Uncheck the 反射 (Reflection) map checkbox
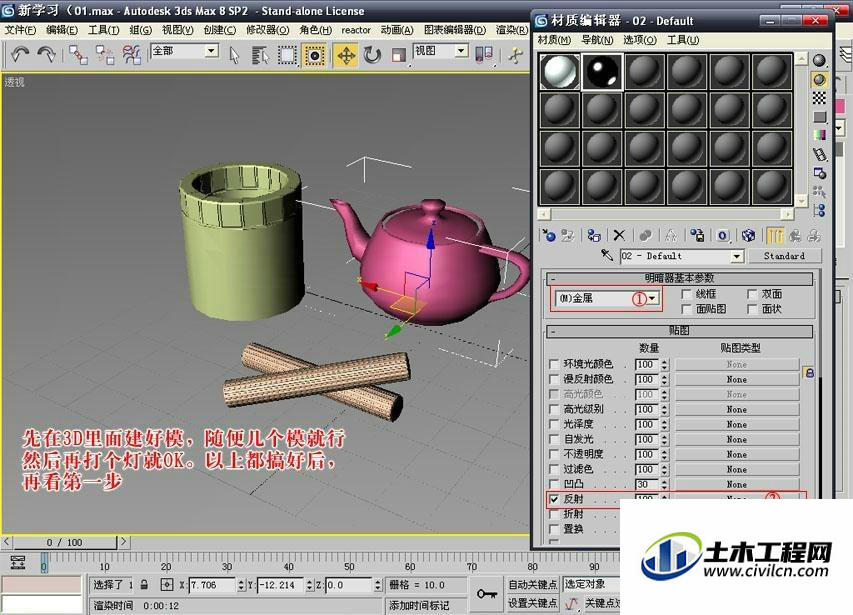The height and width of the screenshot is (615, 853). (x=554, y=499)
